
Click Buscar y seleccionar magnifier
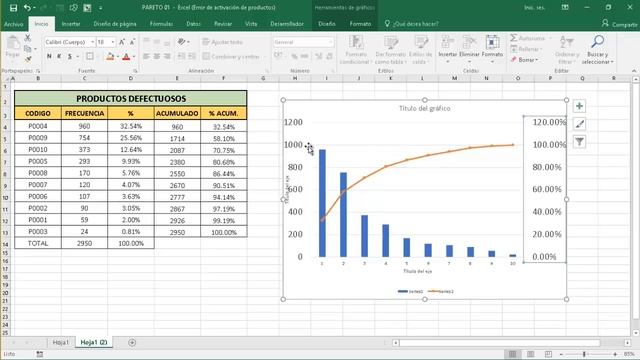598,49
